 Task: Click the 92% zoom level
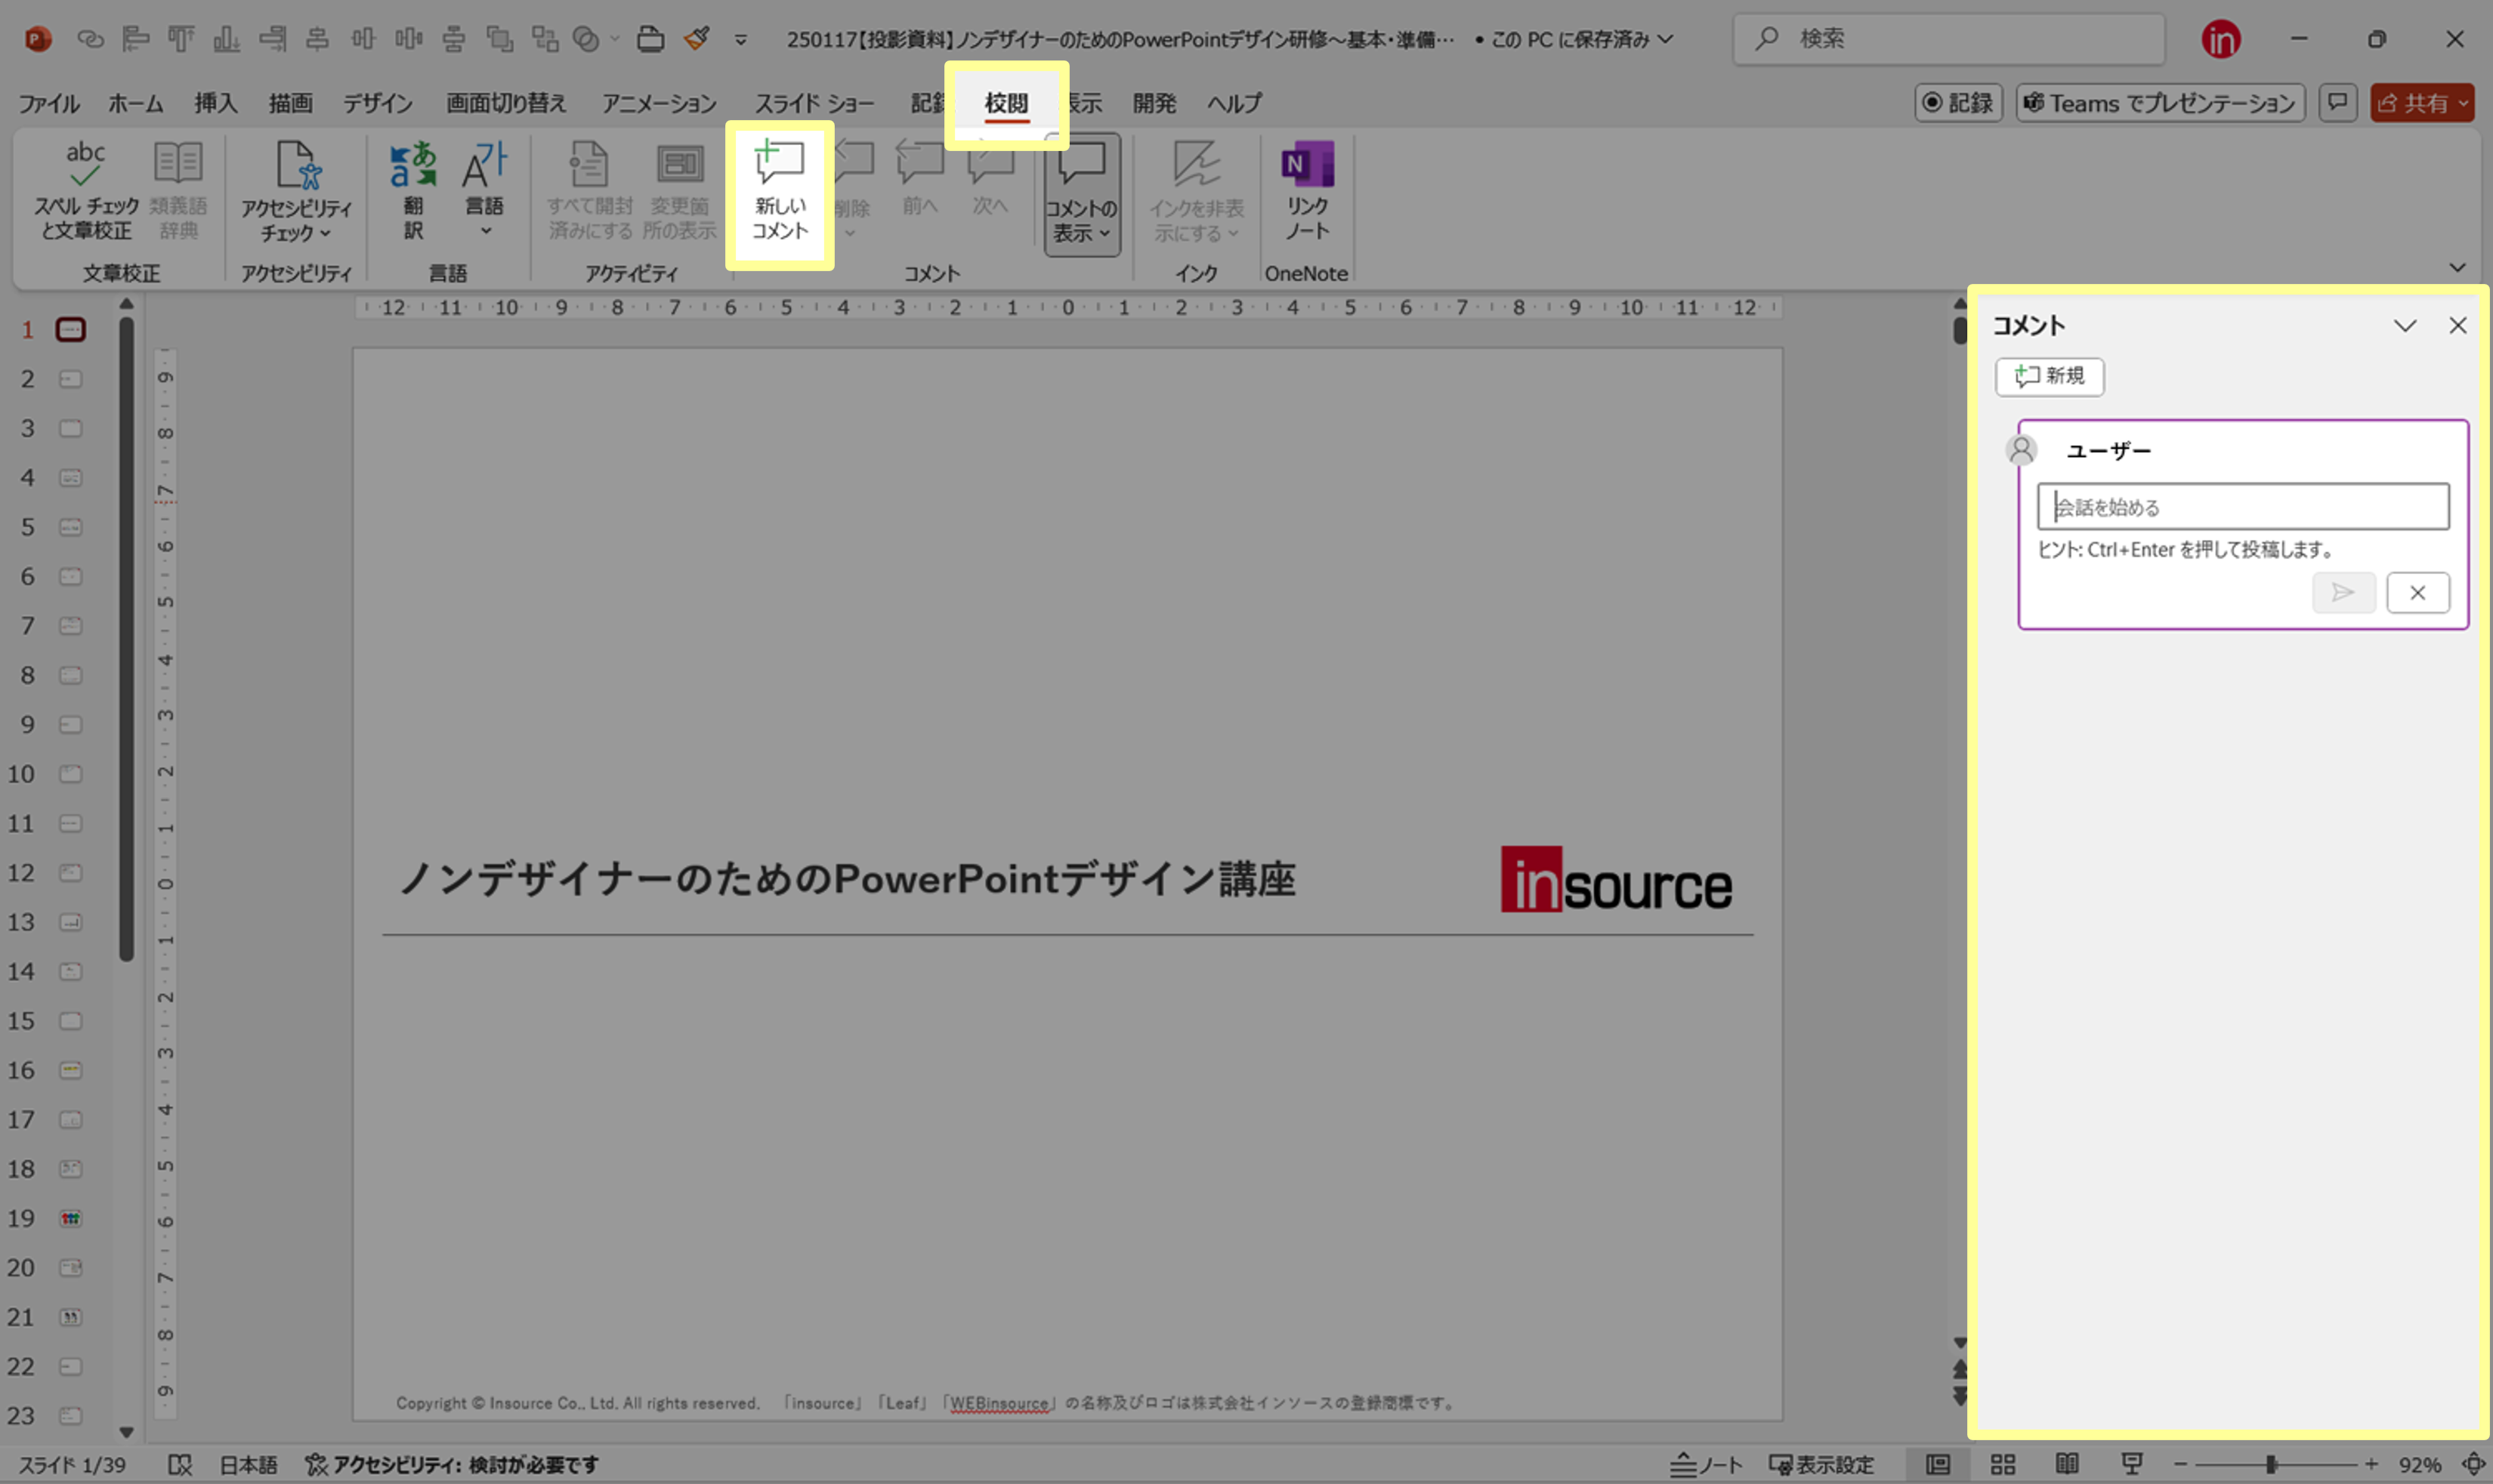[2420, 1464]
